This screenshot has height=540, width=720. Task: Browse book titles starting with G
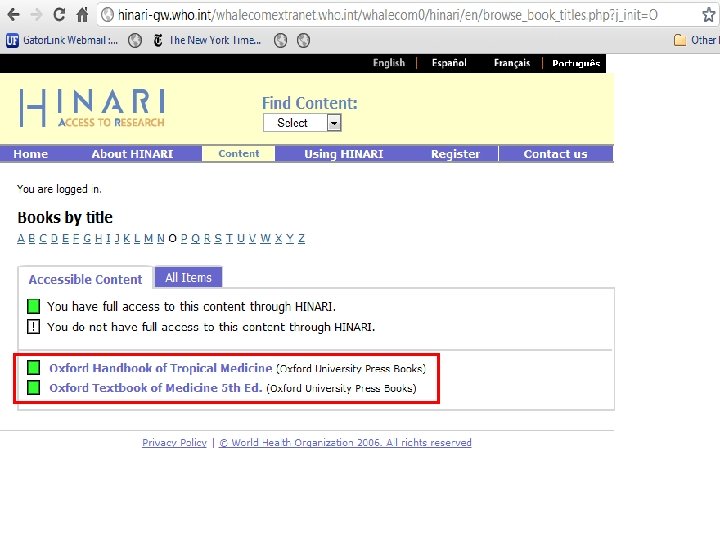[87, 238]
